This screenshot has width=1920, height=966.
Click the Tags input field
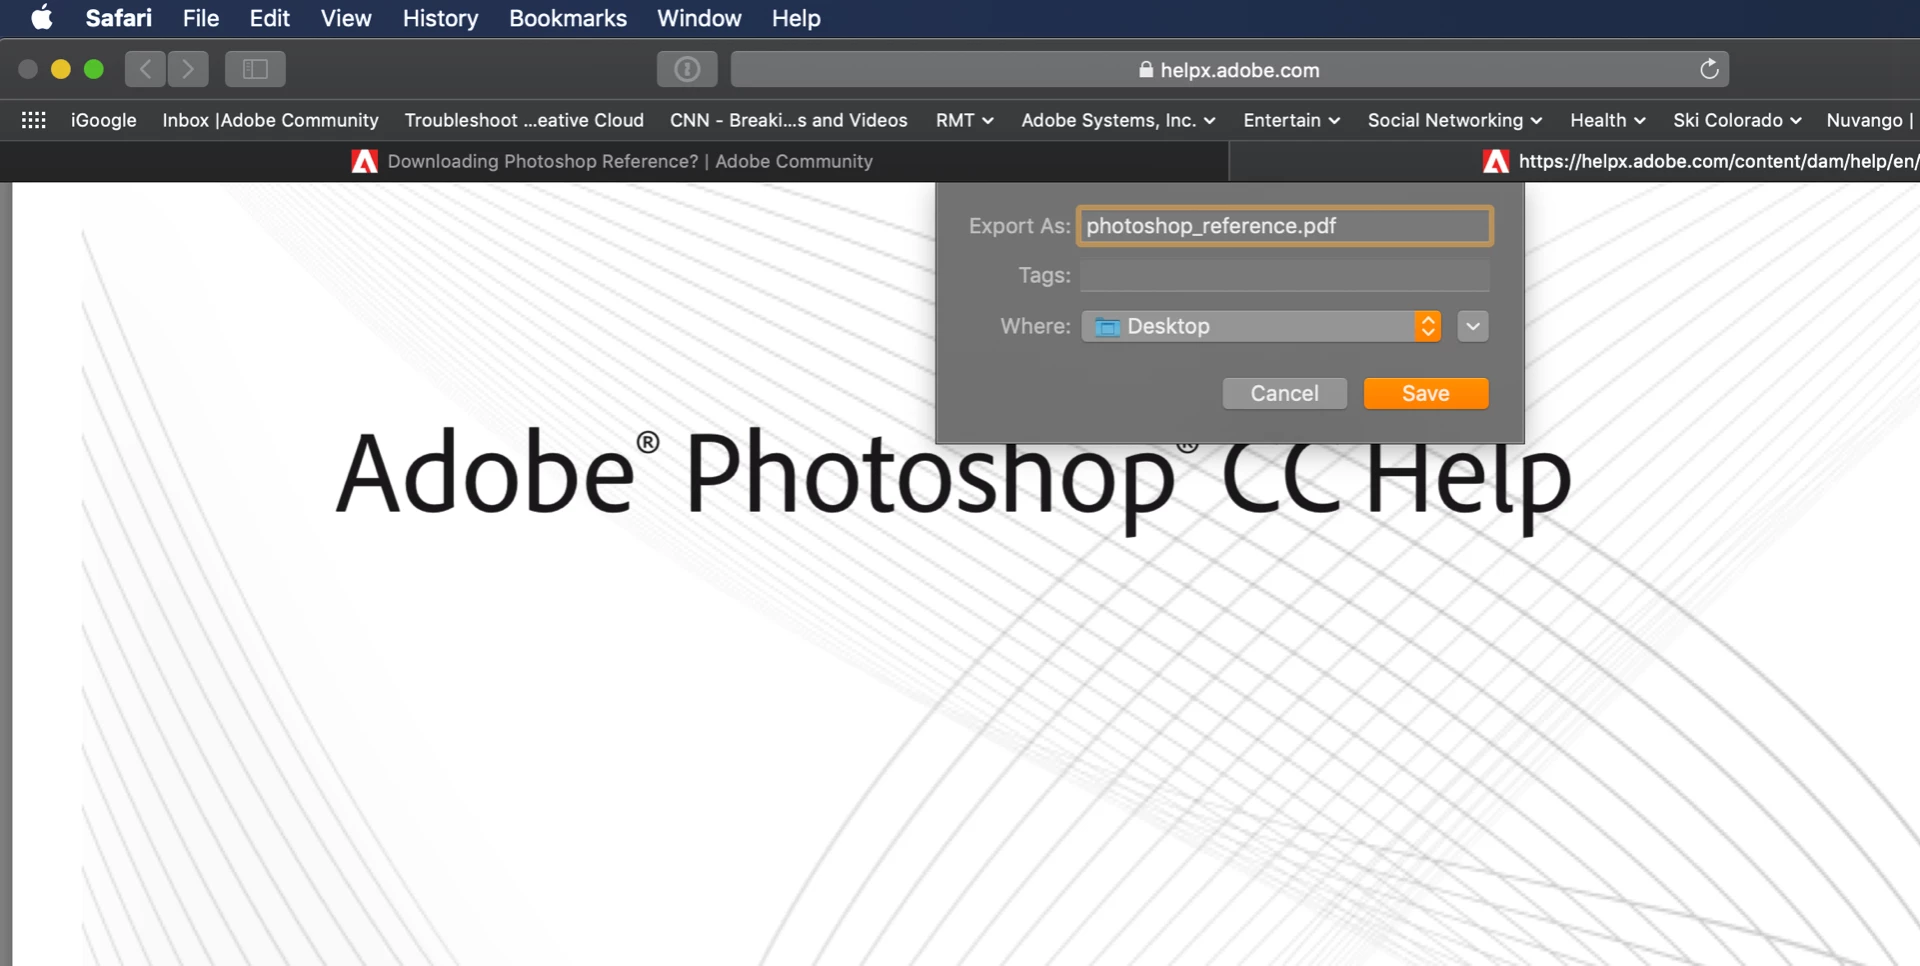tap(1285, 275)
